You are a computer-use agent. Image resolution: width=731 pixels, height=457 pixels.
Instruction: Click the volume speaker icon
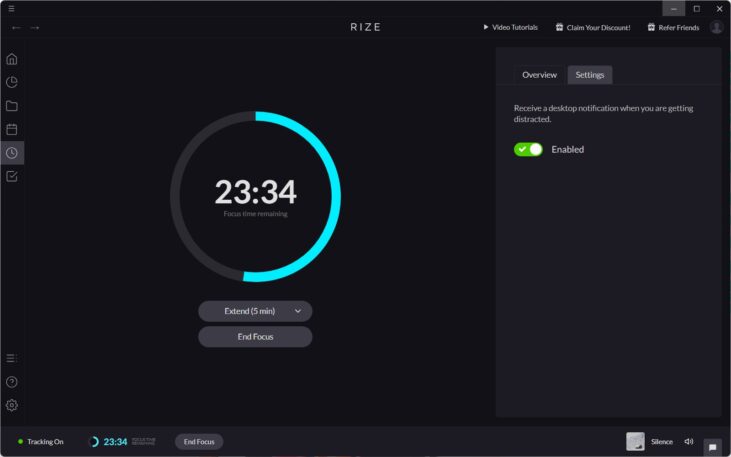688,441
